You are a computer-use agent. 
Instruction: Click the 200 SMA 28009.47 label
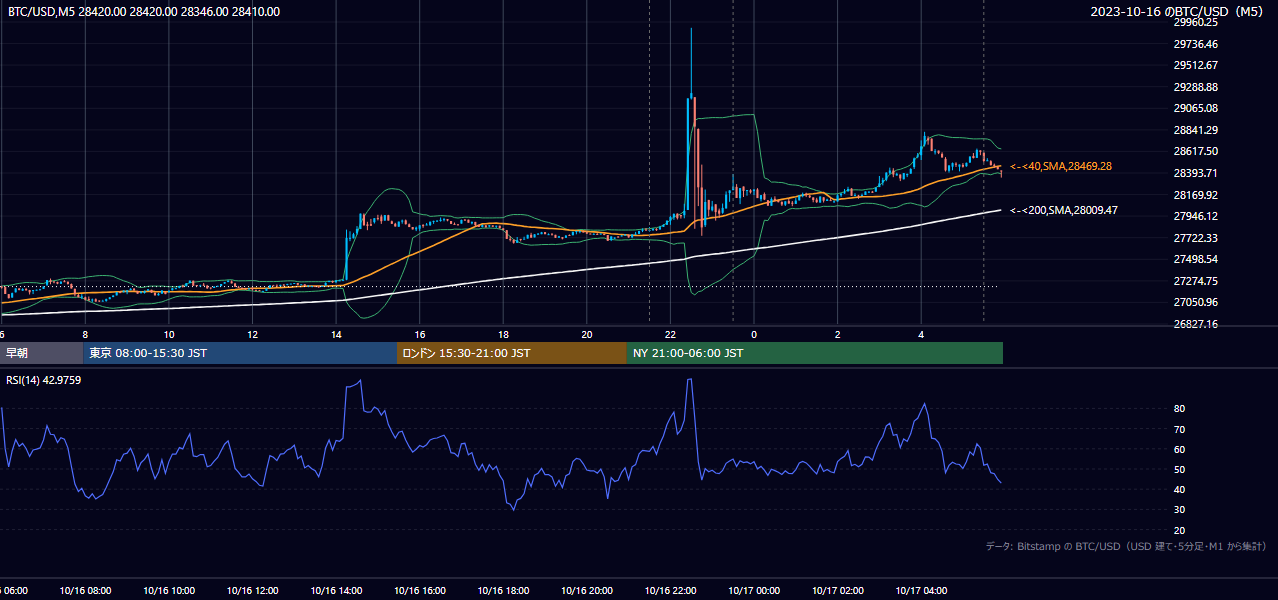[x=1063, y=211]
